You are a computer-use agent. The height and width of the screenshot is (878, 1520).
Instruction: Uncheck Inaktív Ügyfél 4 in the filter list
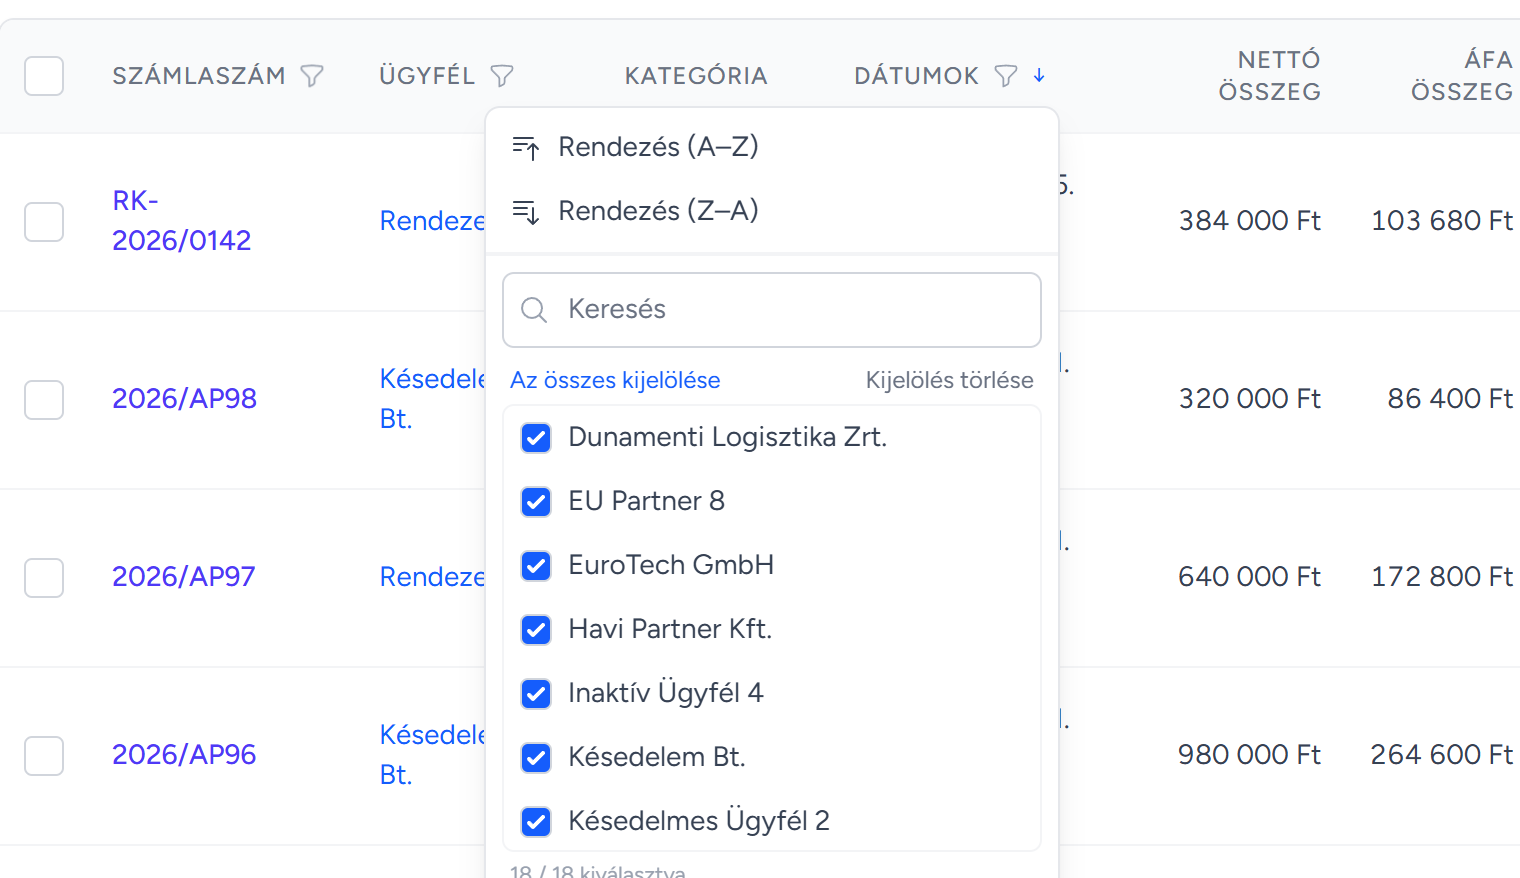pyautogui.click(x=536, y=694)
